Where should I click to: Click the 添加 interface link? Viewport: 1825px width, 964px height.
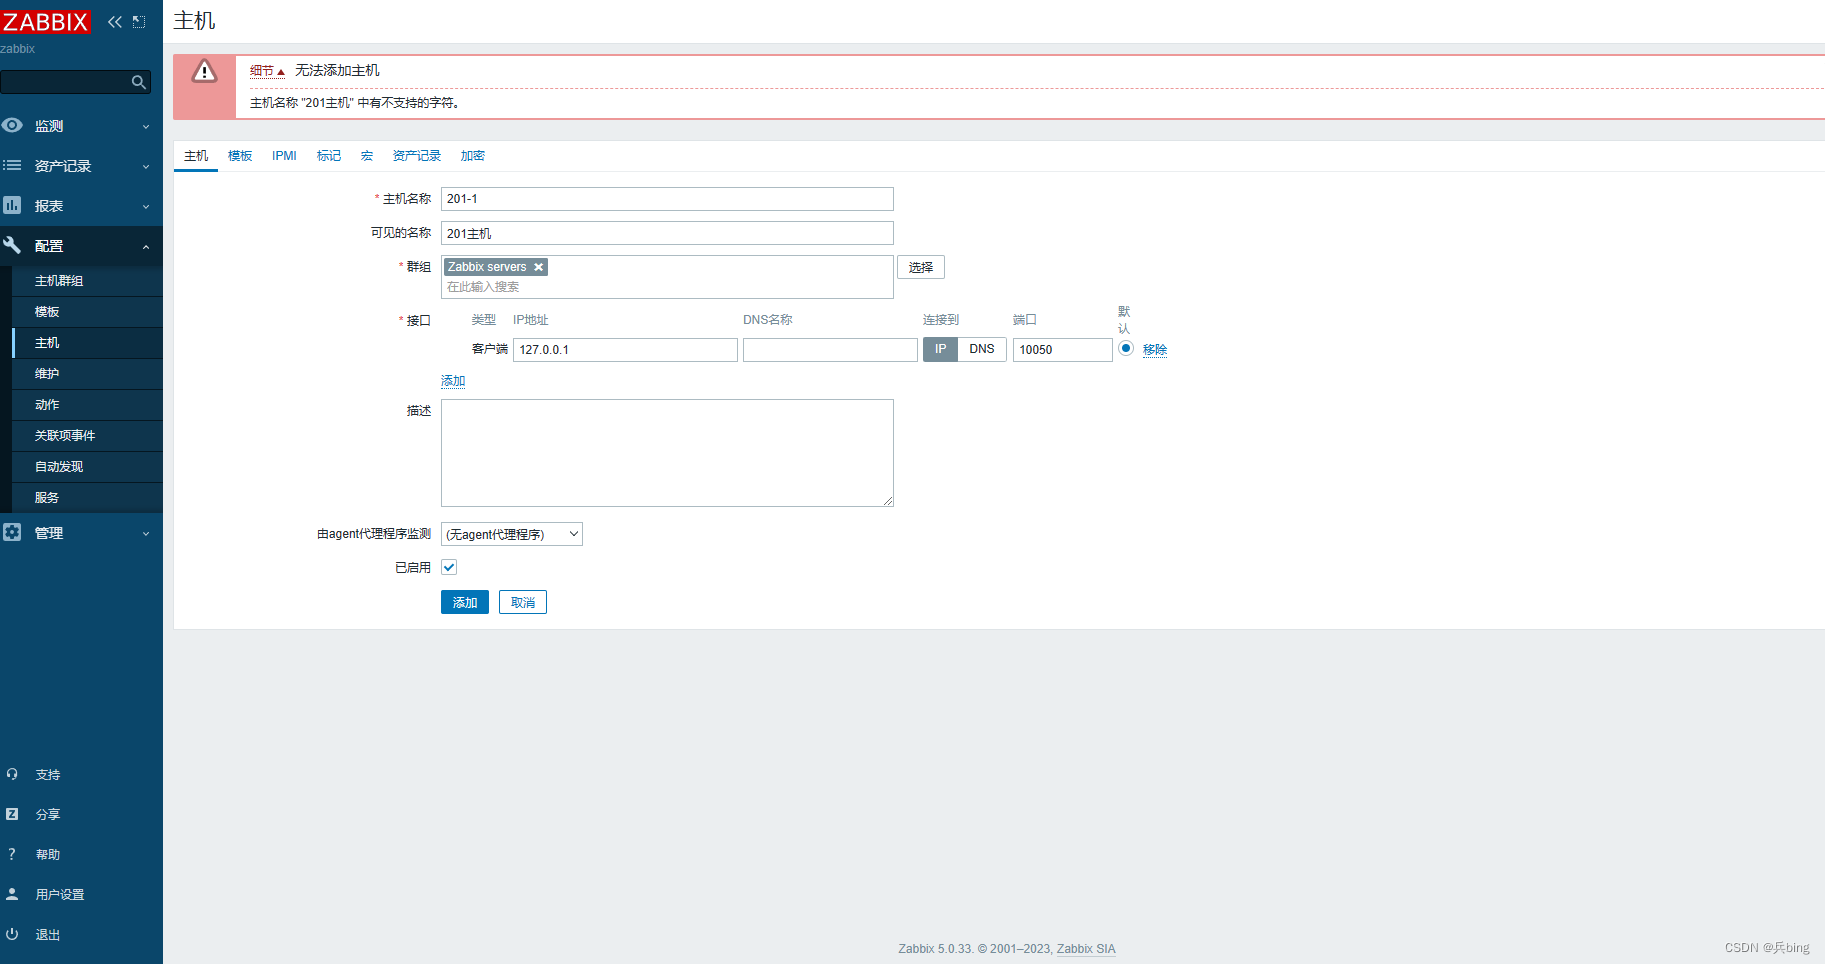453,381
